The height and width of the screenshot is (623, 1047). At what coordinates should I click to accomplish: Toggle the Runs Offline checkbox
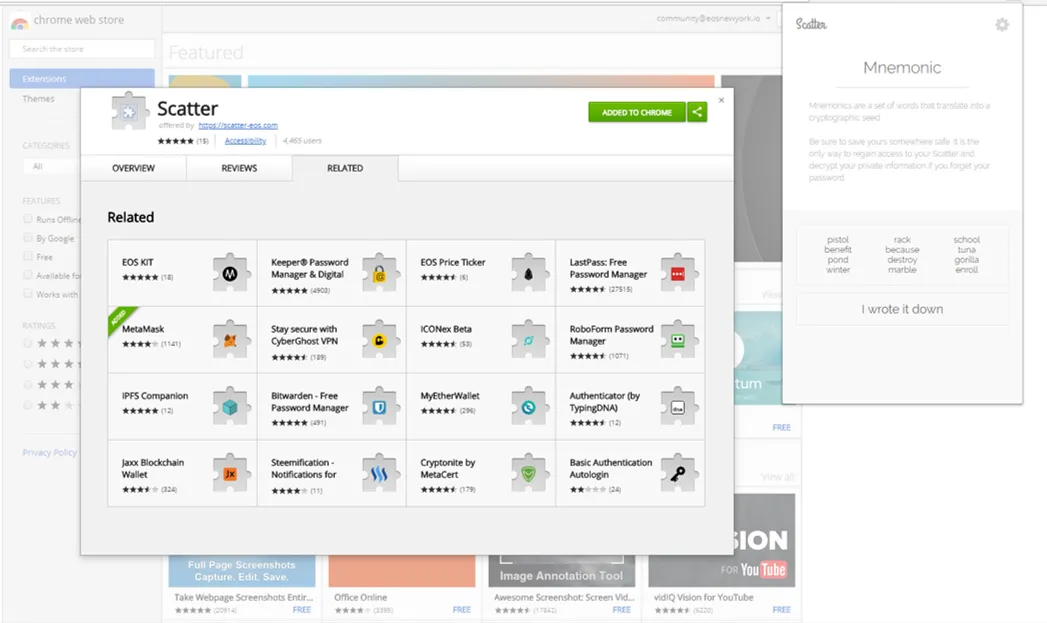coord(27,218)
